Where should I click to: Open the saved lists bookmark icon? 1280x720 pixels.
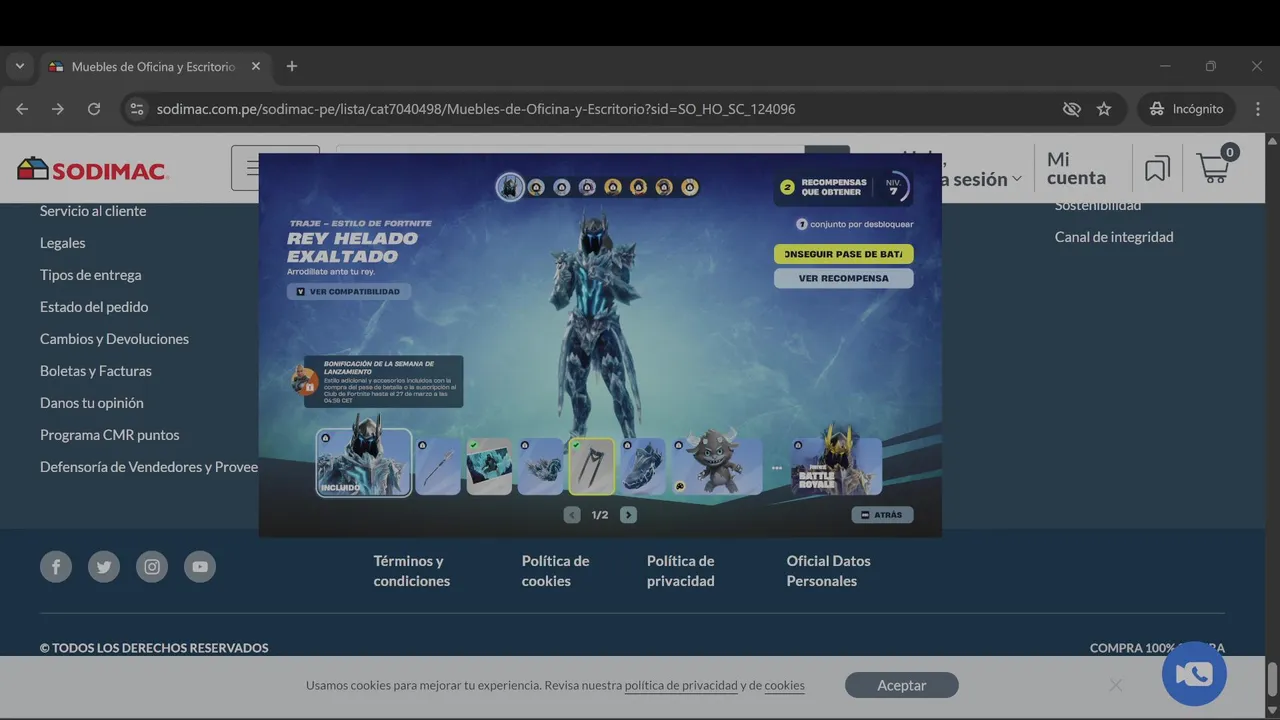coord(1157,168)
